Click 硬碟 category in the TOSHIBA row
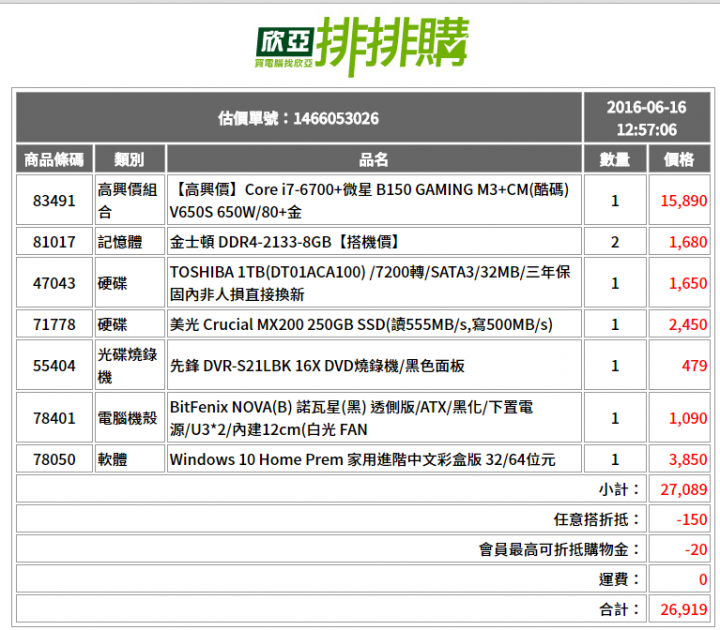This screenshot has height=630, width=720. [112, 283]
